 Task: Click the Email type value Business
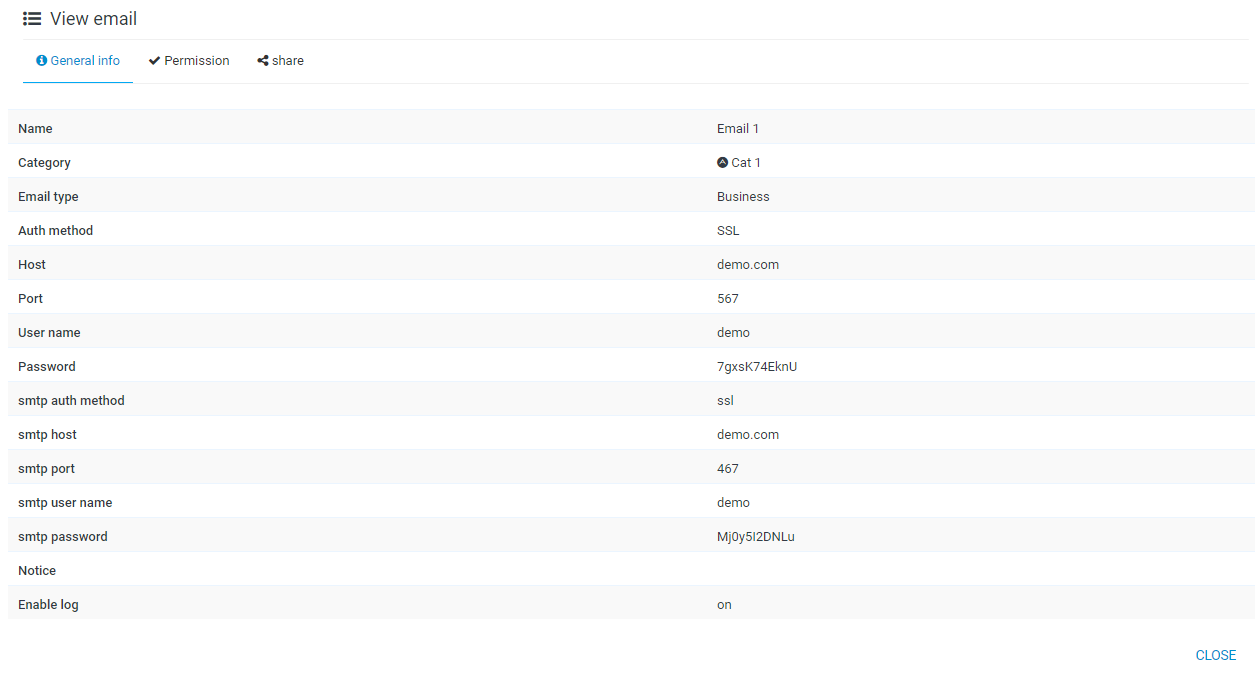click(743, 197)
